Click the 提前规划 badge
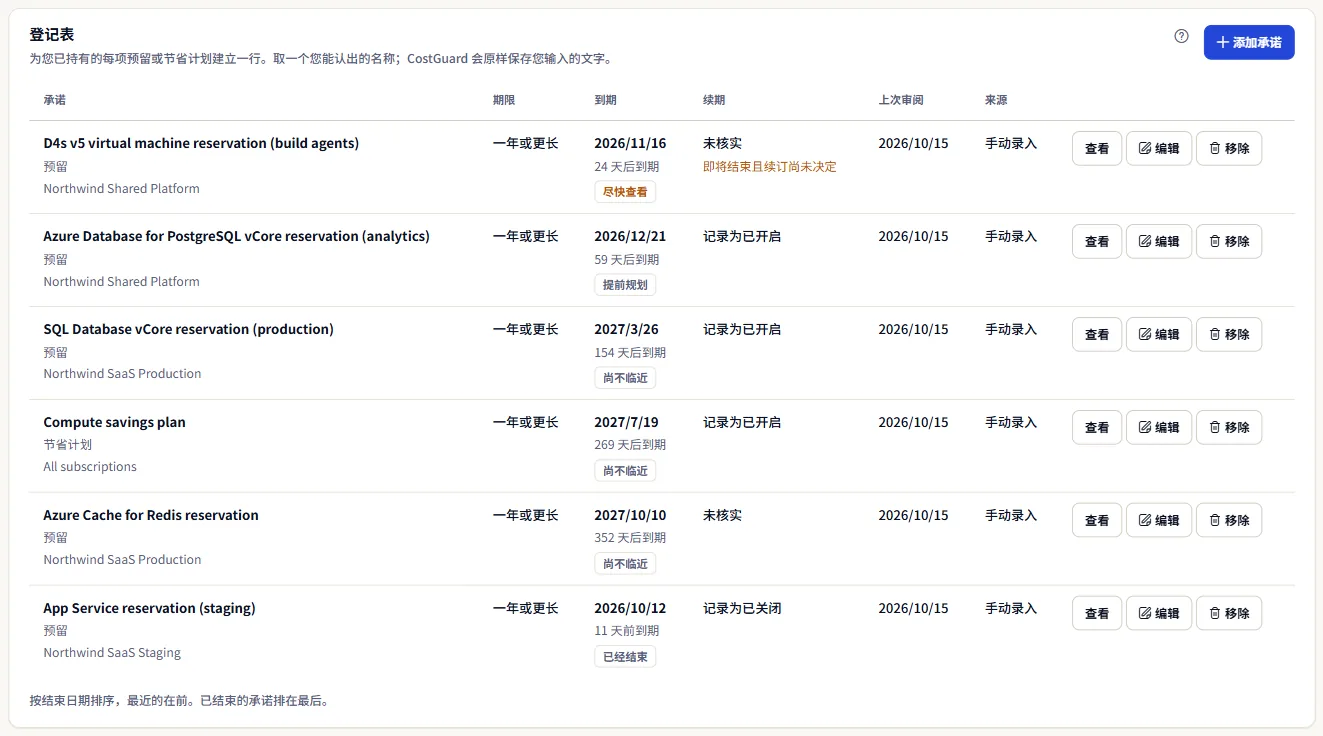This screenshot has width=1323, height=736. pos(625,285)
